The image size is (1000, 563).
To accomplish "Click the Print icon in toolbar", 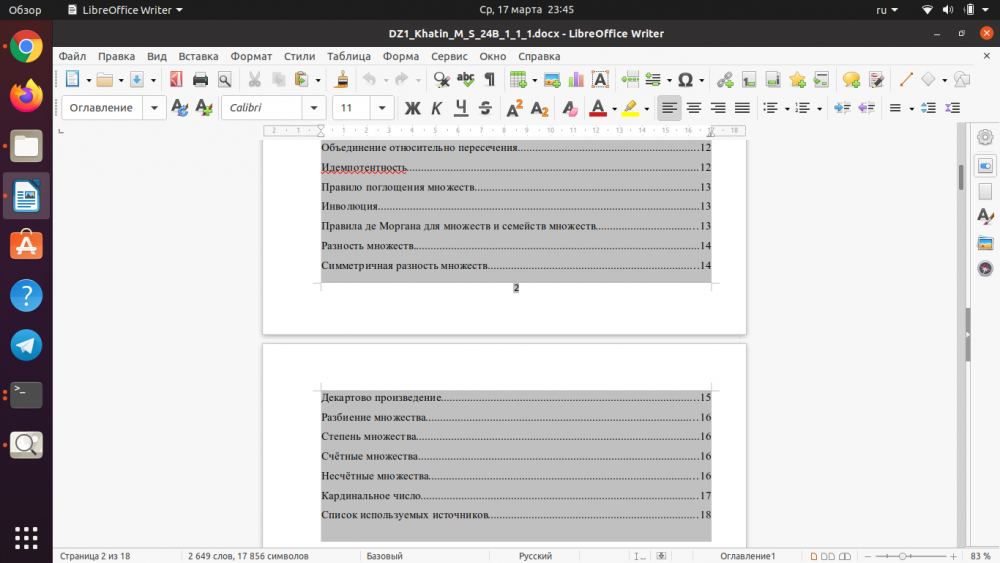I will point(200,80).
